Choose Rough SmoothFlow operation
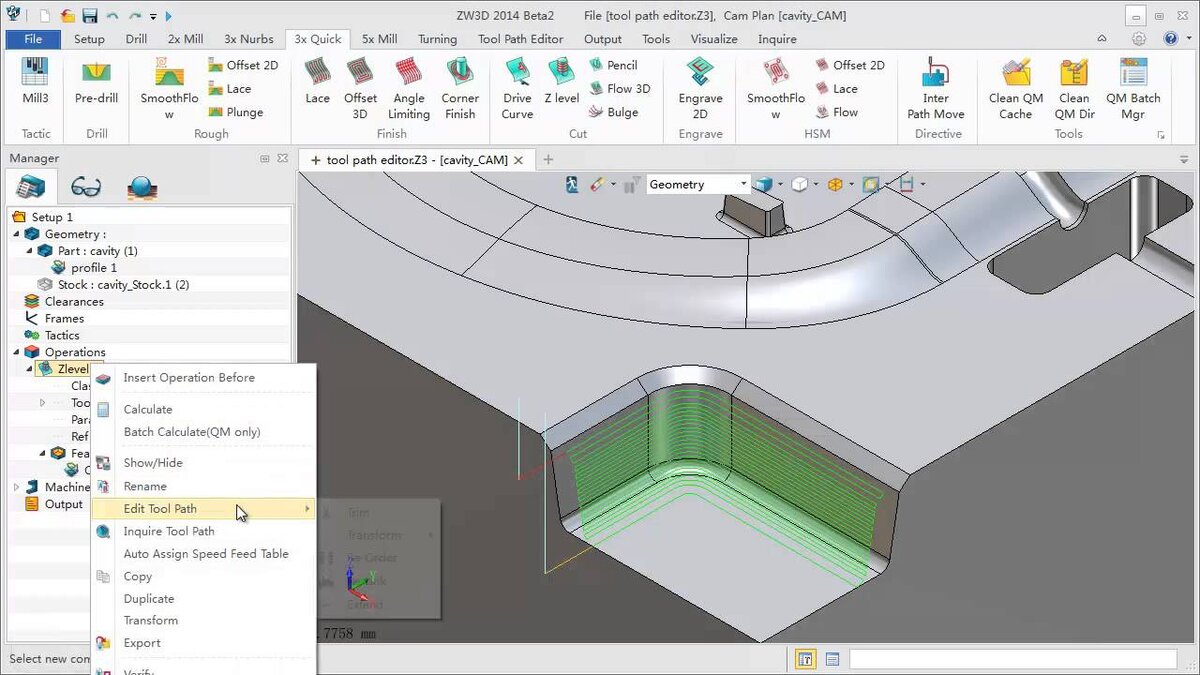Viewport: 1200px width, 675px height. point(169,88)
